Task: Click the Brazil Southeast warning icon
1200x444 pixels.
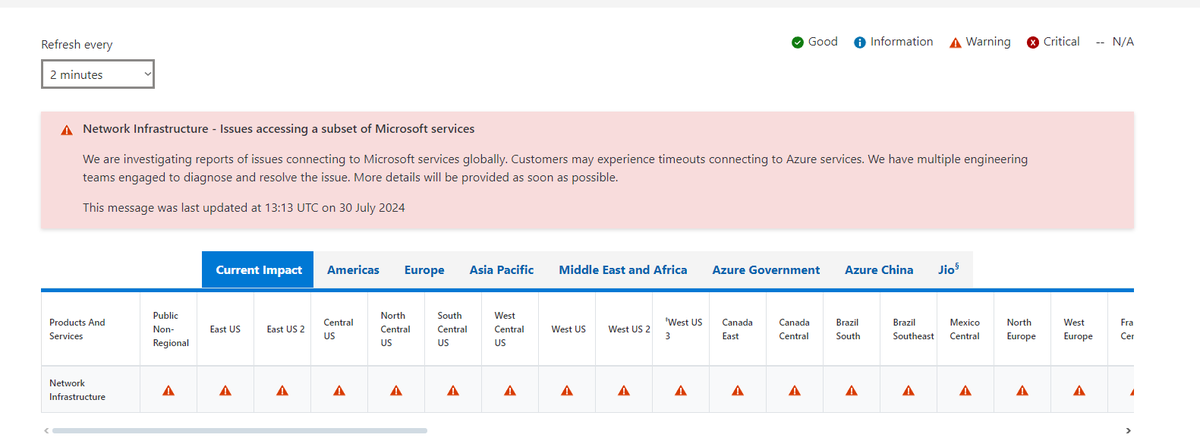Action: click(908, 391)
